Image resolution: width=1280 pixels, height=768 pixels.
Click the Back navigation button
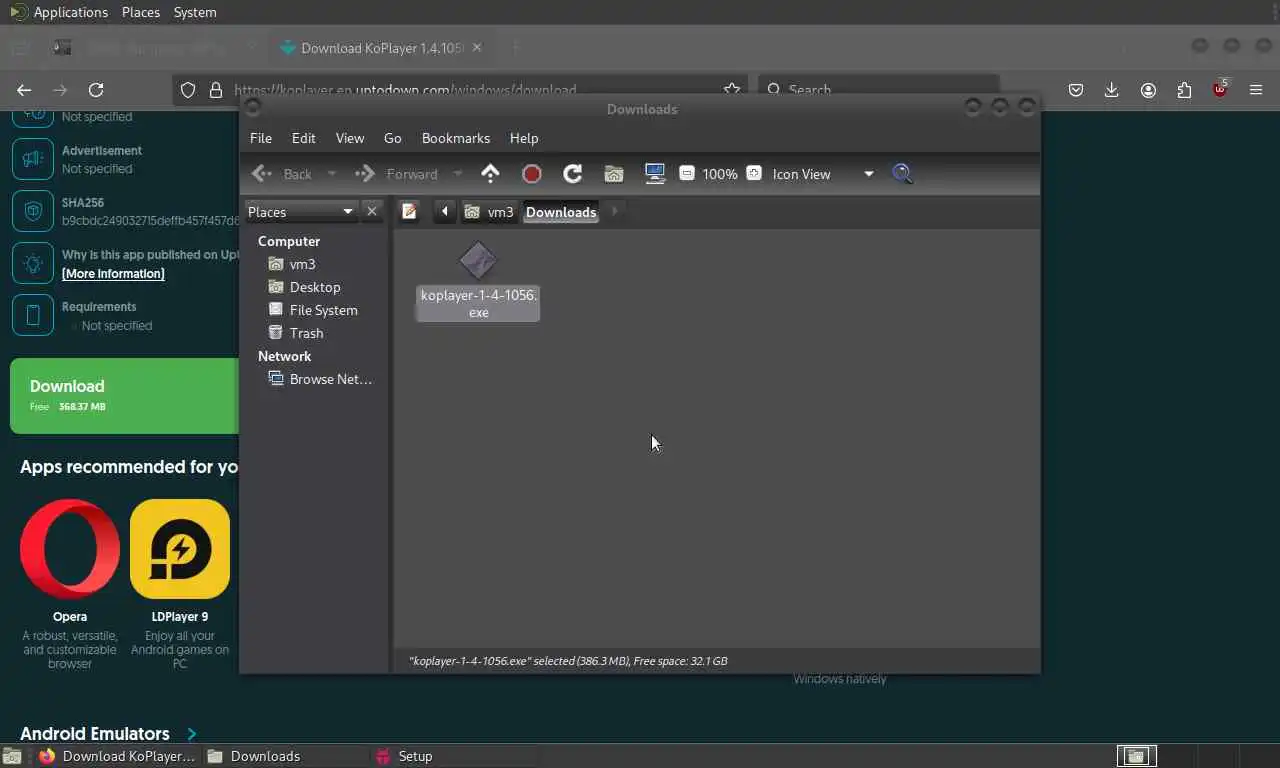283,174
